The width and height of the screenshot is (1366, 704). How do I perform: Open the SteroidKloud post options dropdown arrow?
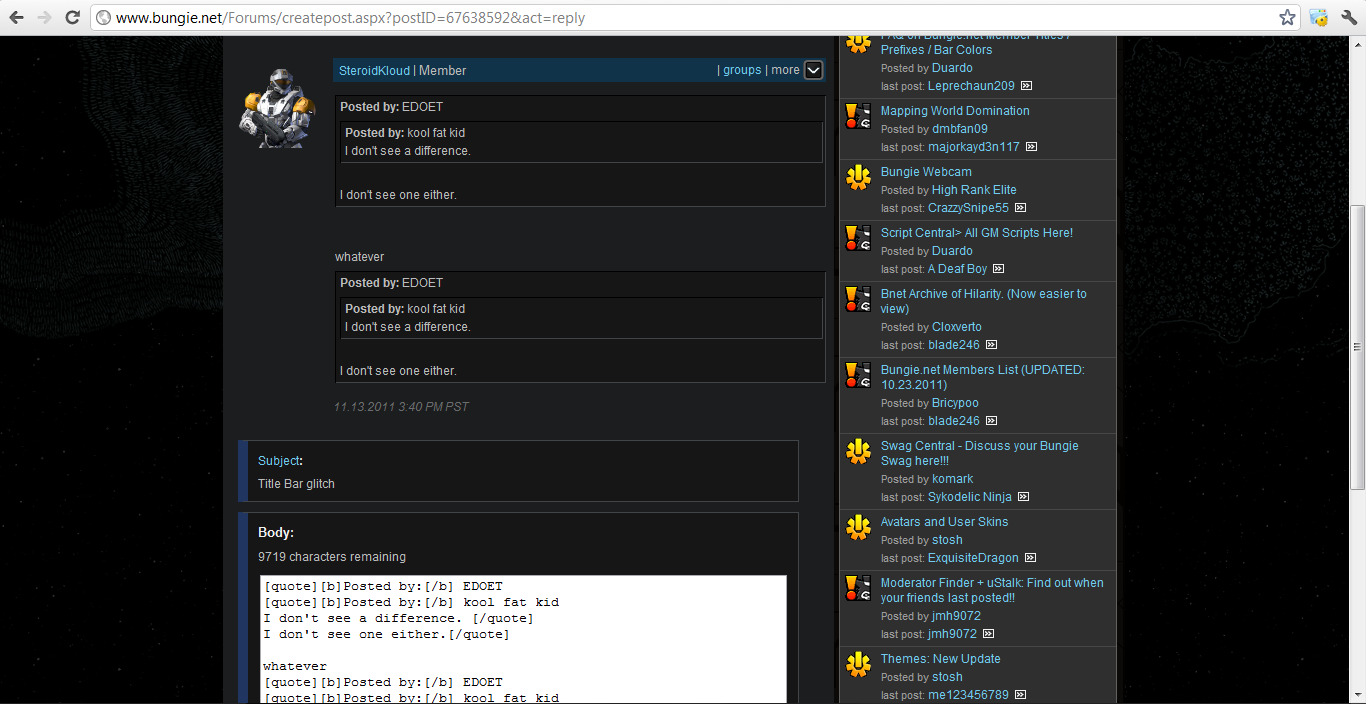[813, 70]
